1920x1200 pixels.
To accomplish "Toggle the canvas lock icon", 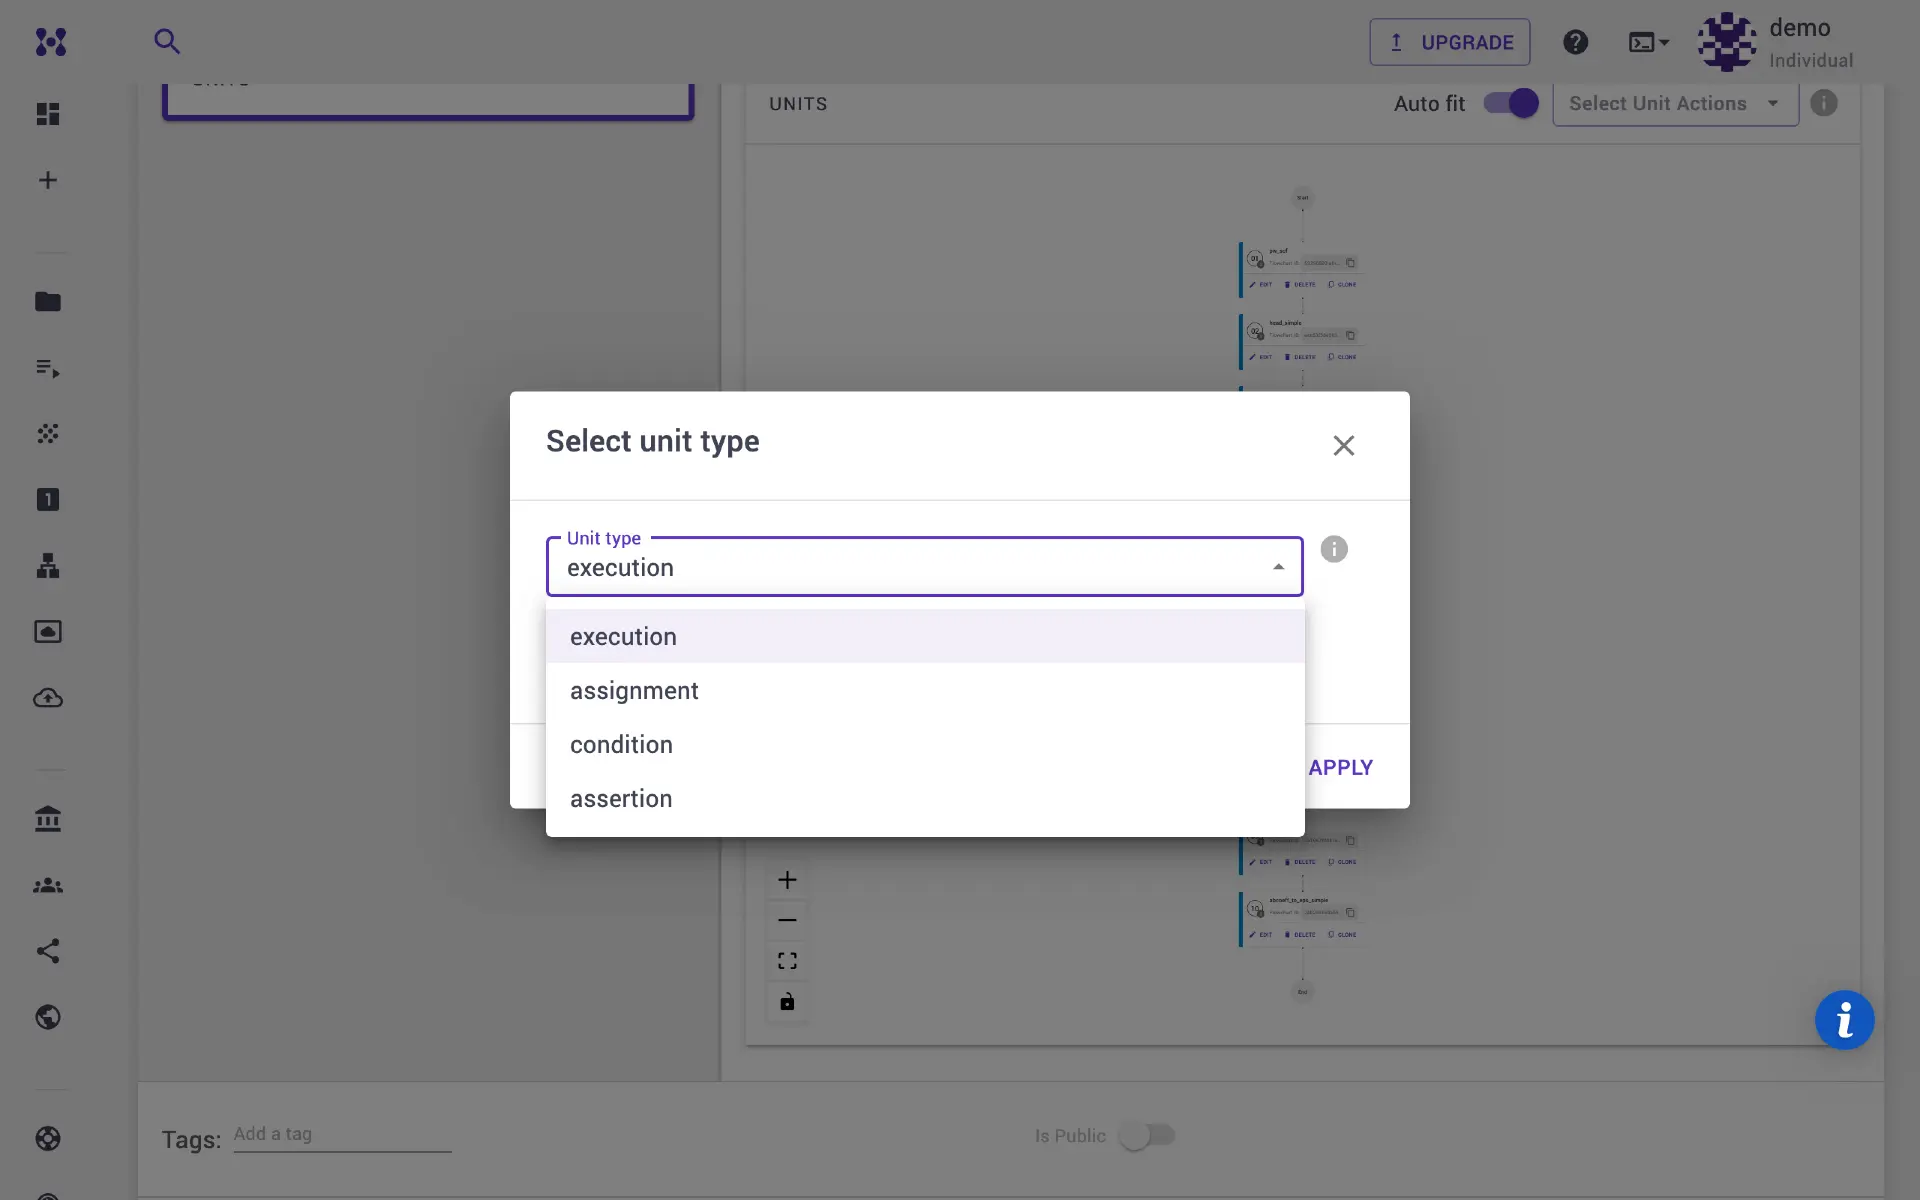I will (787, 1002).
